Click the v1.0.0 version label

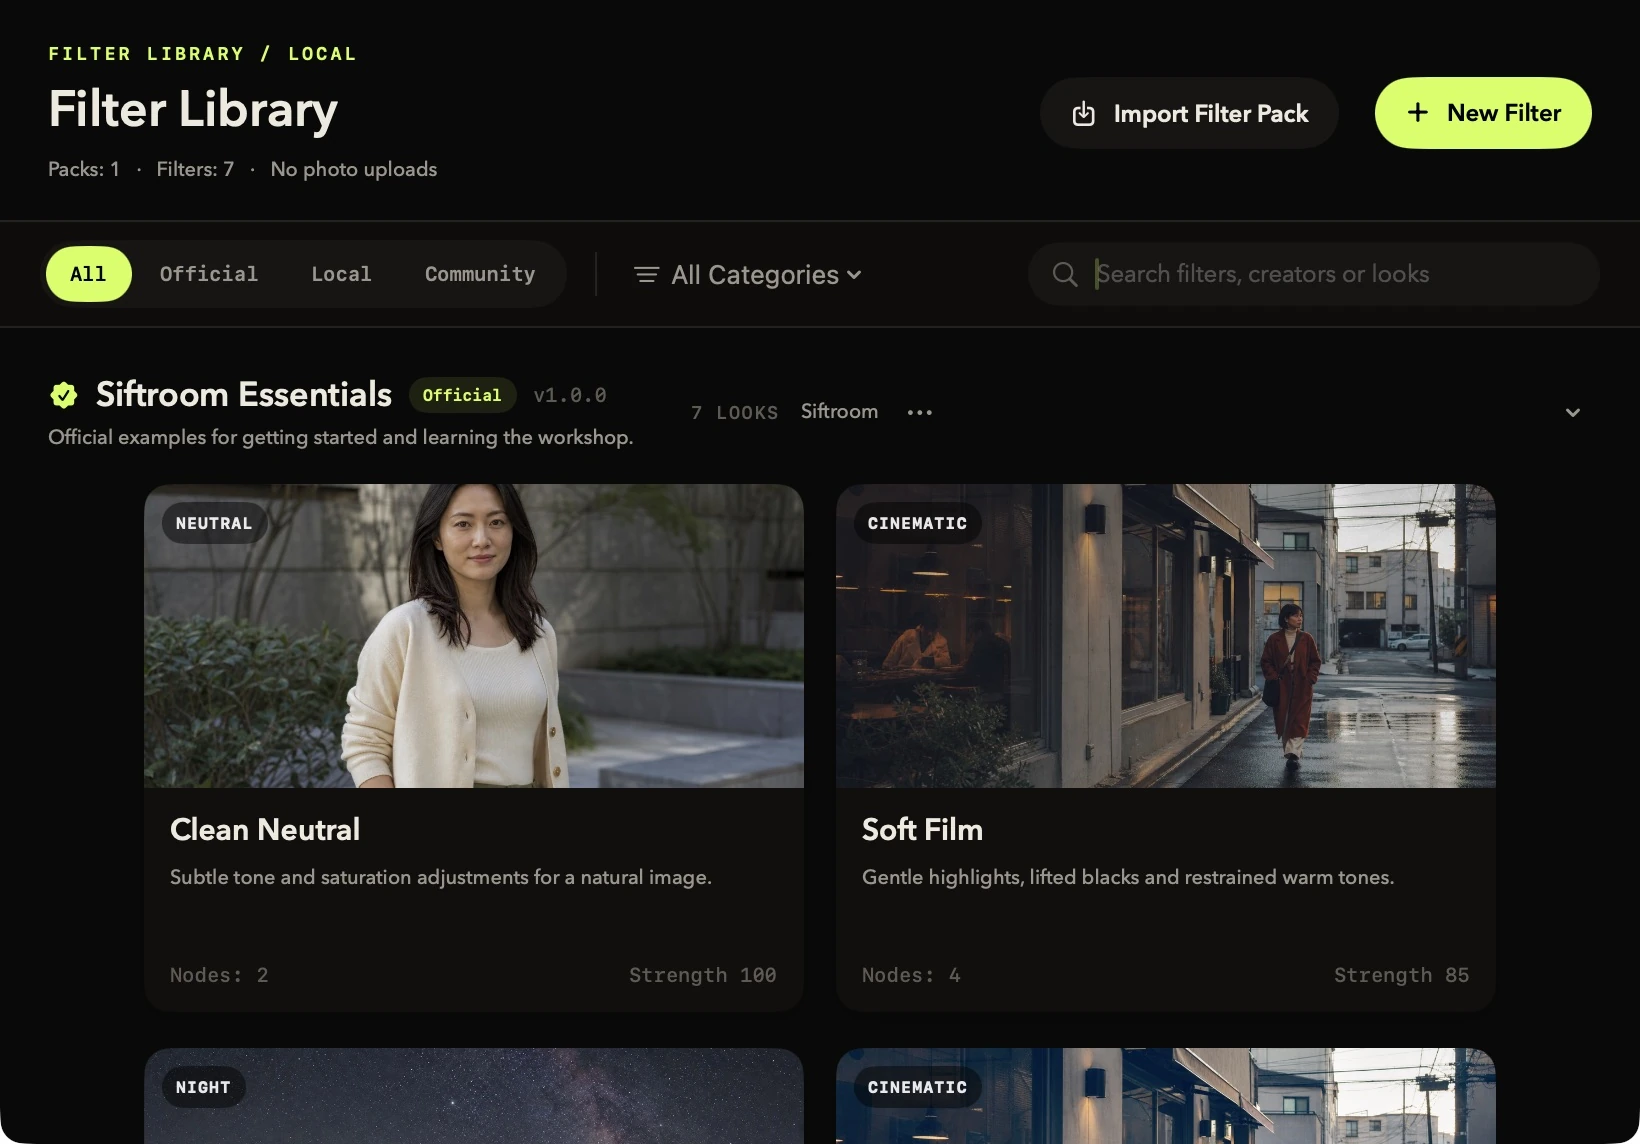coord(570,395)
